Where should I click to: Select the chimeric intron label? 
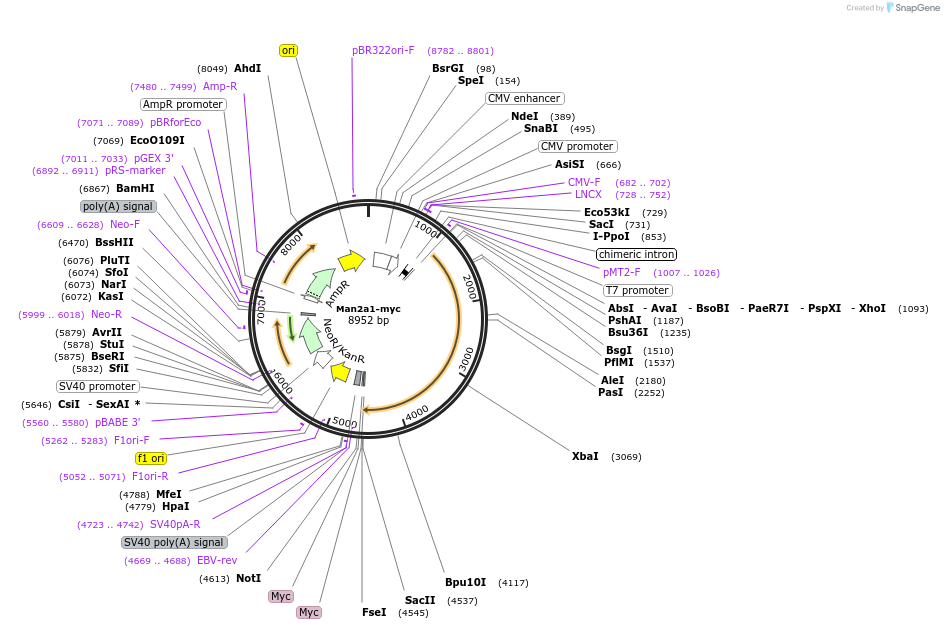pyautogui.click(x=636, y=254)
